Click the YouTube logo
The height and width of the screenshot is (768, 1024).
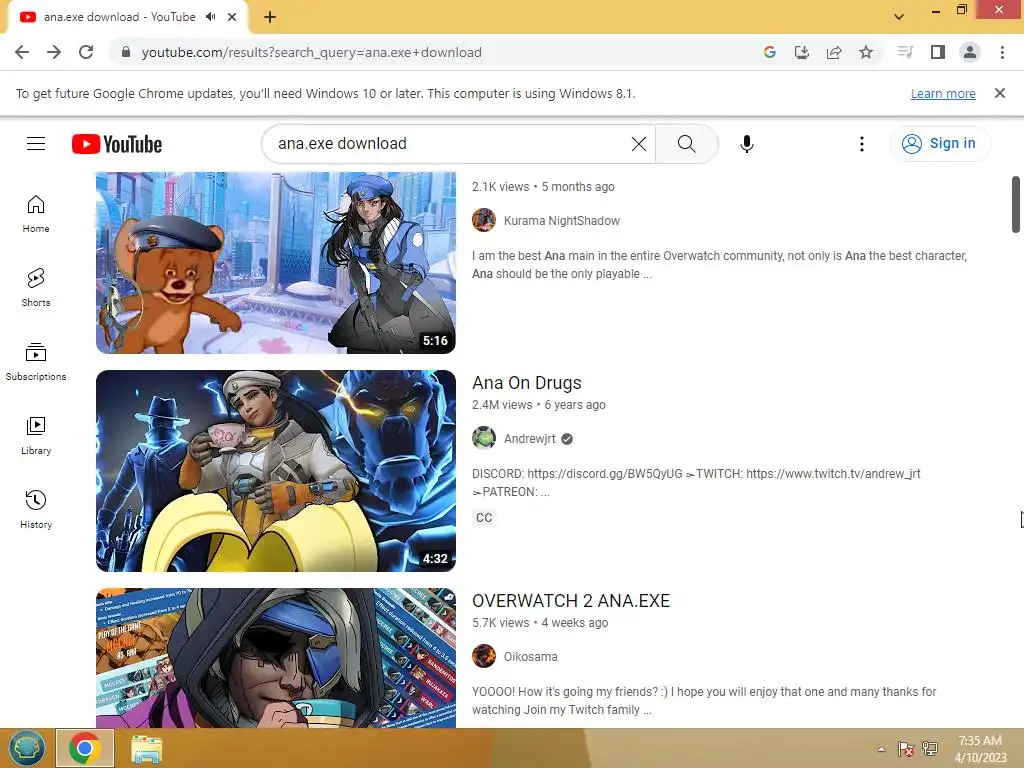tap(117, 144)
